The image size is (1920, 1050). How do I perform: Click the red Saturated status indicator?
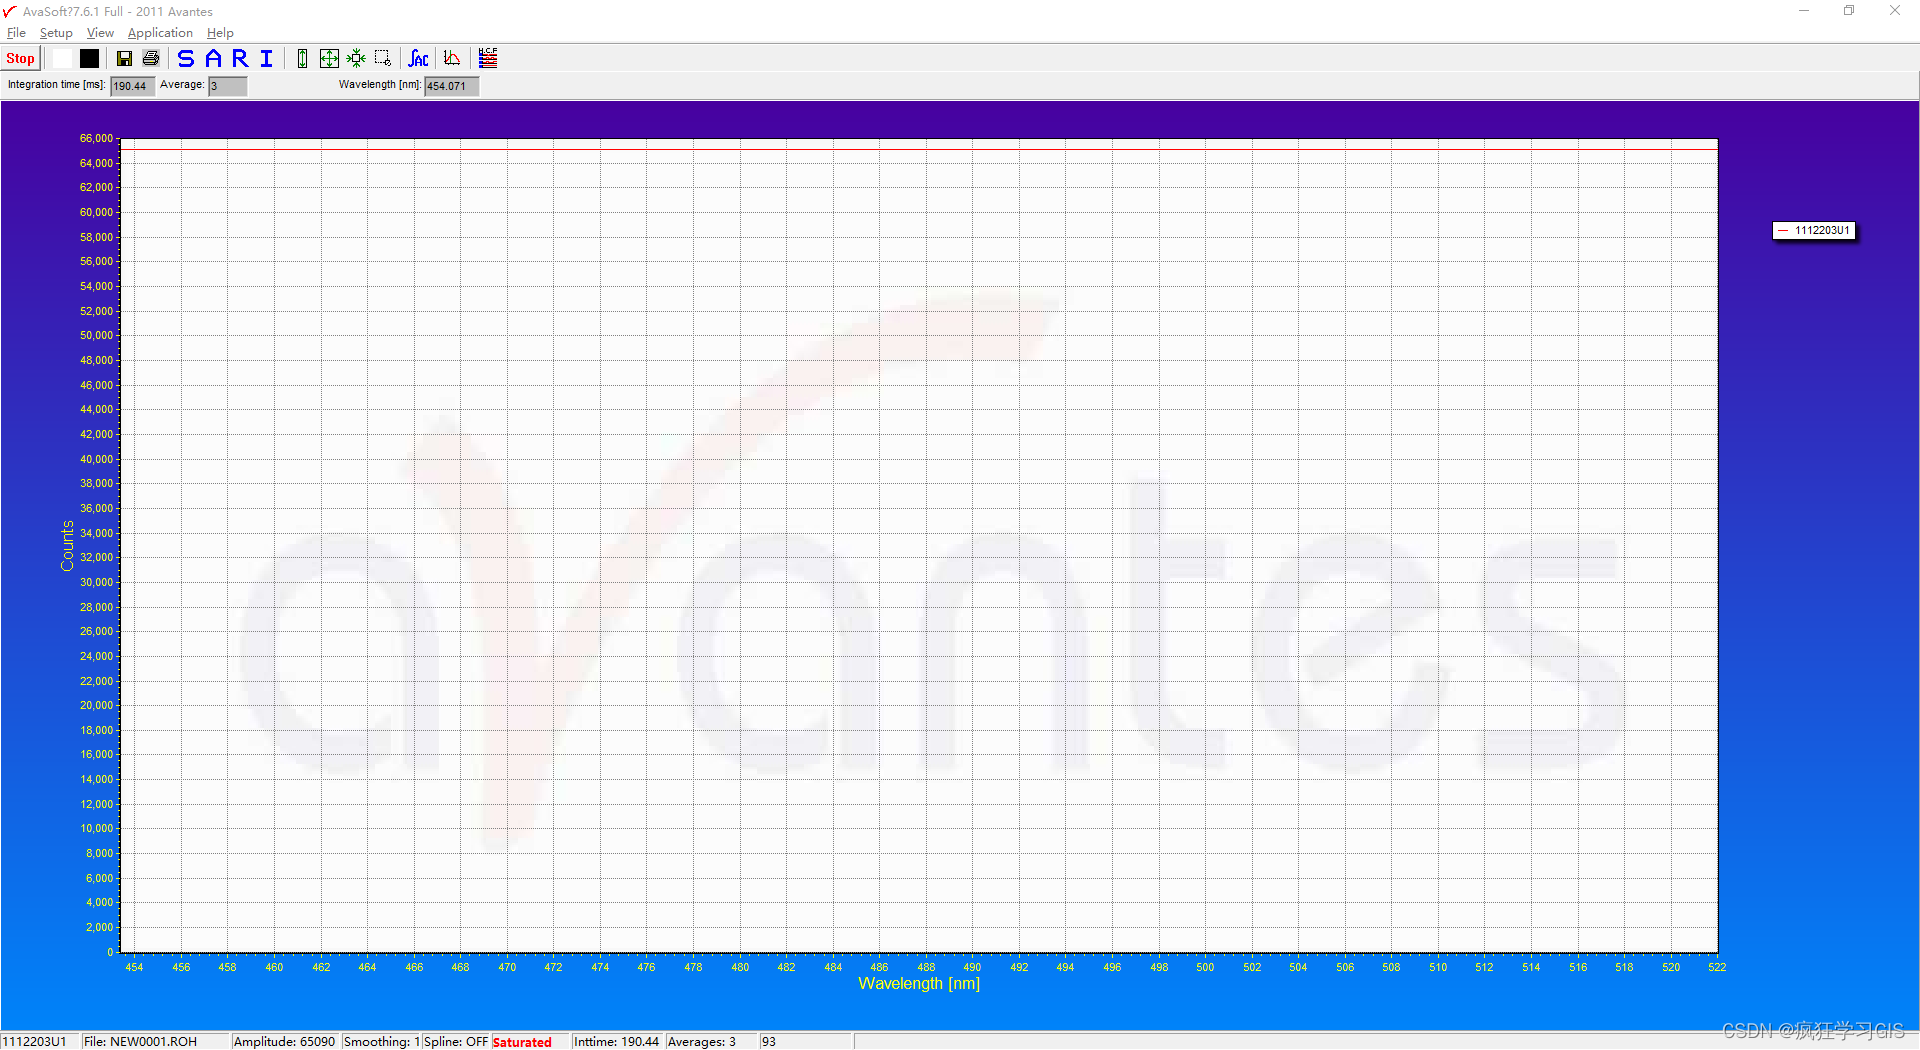click(522, 1042)
